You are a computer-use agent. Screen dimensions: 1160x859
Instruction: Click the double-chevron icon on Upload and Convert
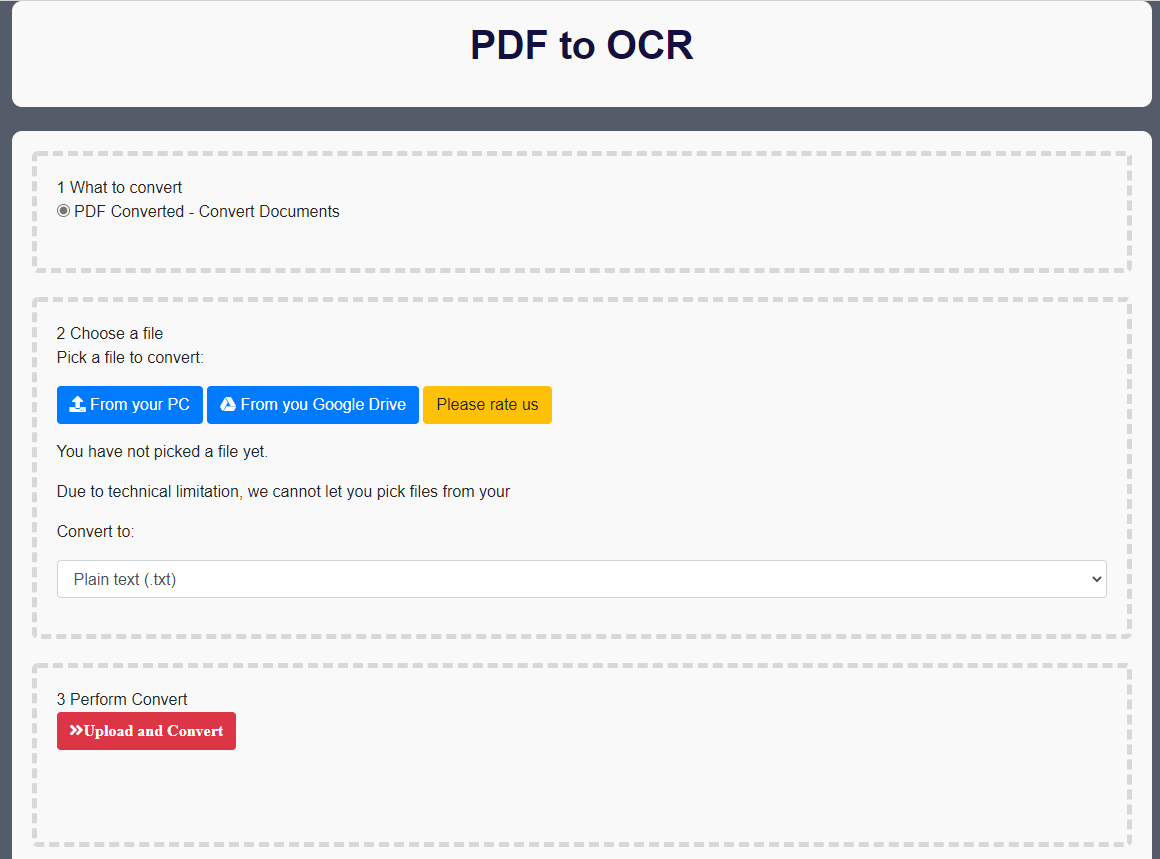click(x=75, y=731)
